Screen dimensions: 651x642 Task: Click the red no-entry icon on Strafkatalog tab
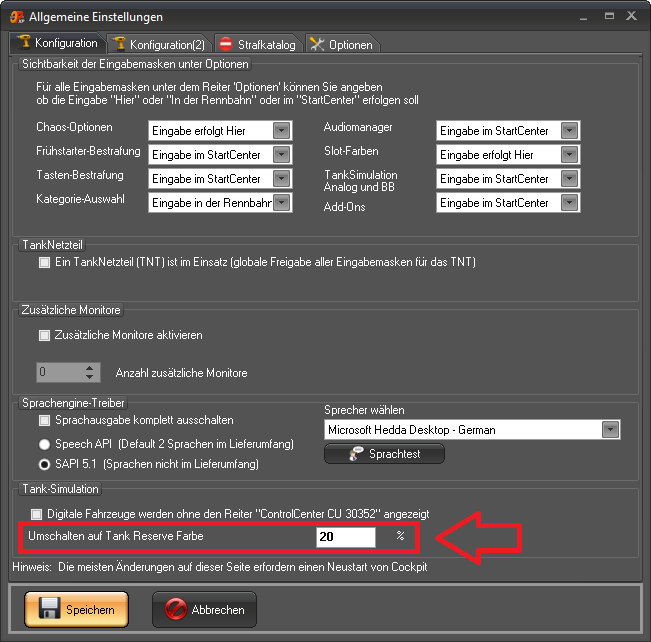click(x=226, y=44)
